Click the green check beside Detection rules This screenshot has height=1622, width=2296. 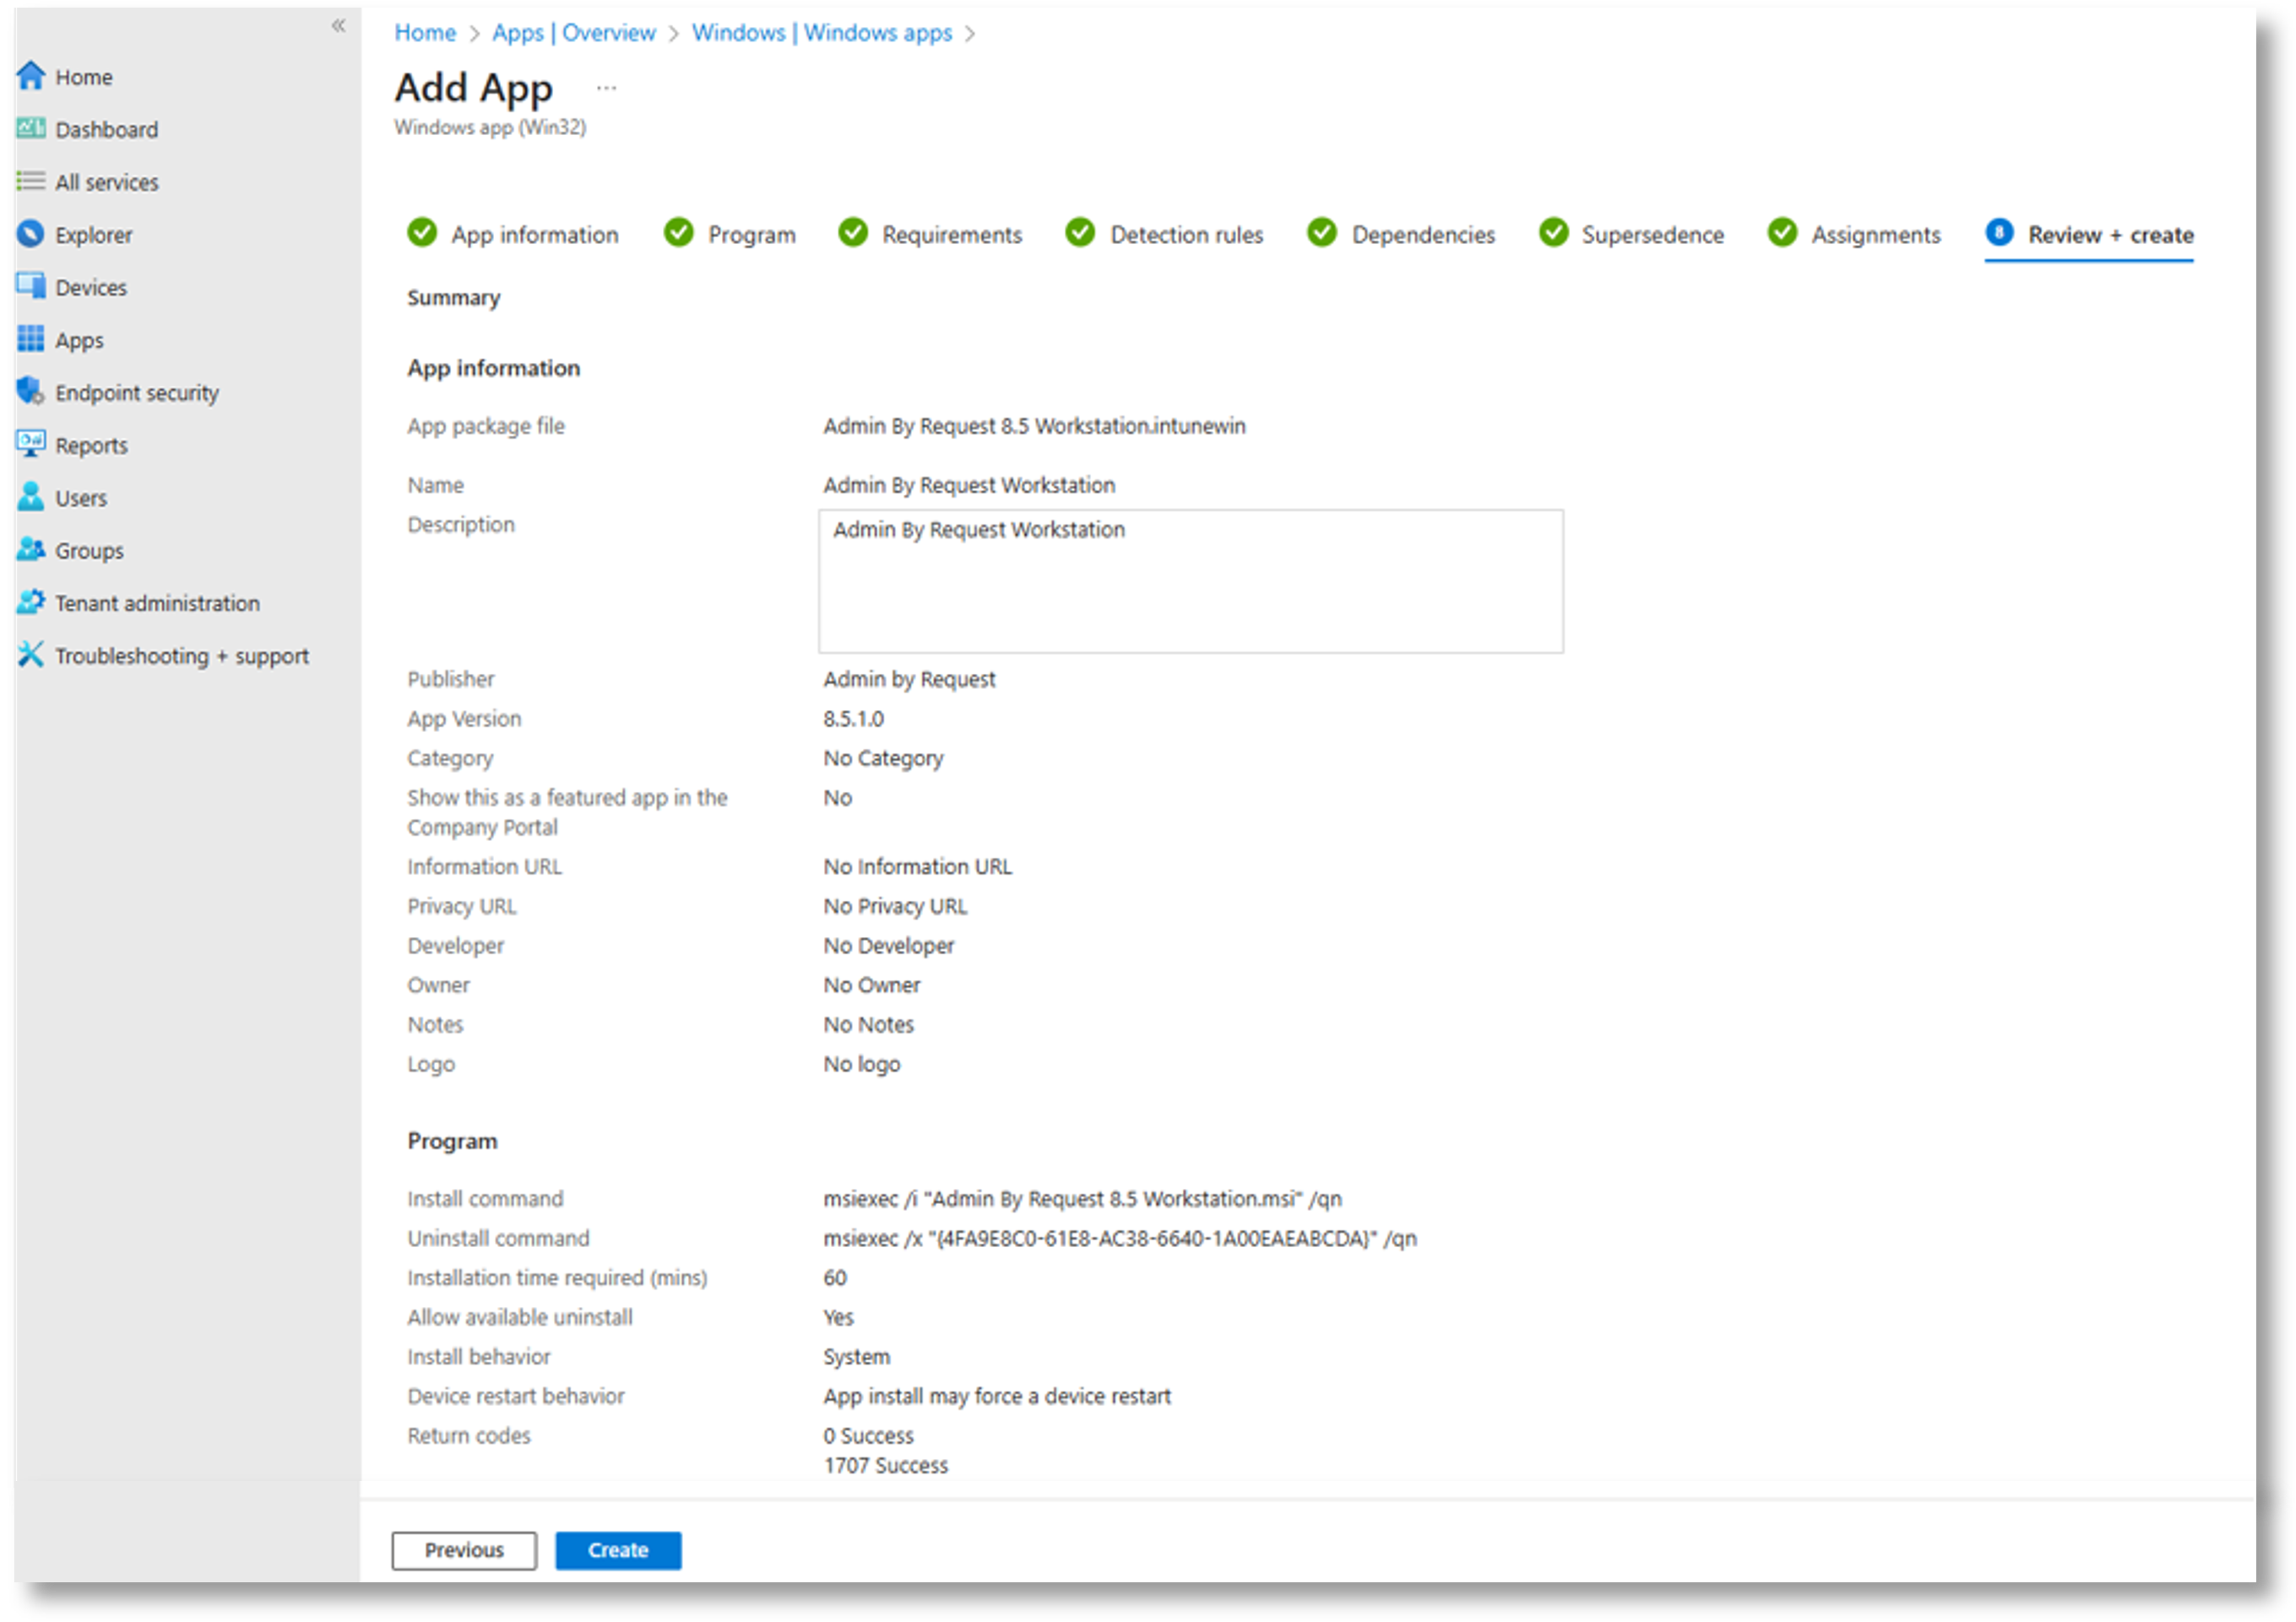[1080, 233]
